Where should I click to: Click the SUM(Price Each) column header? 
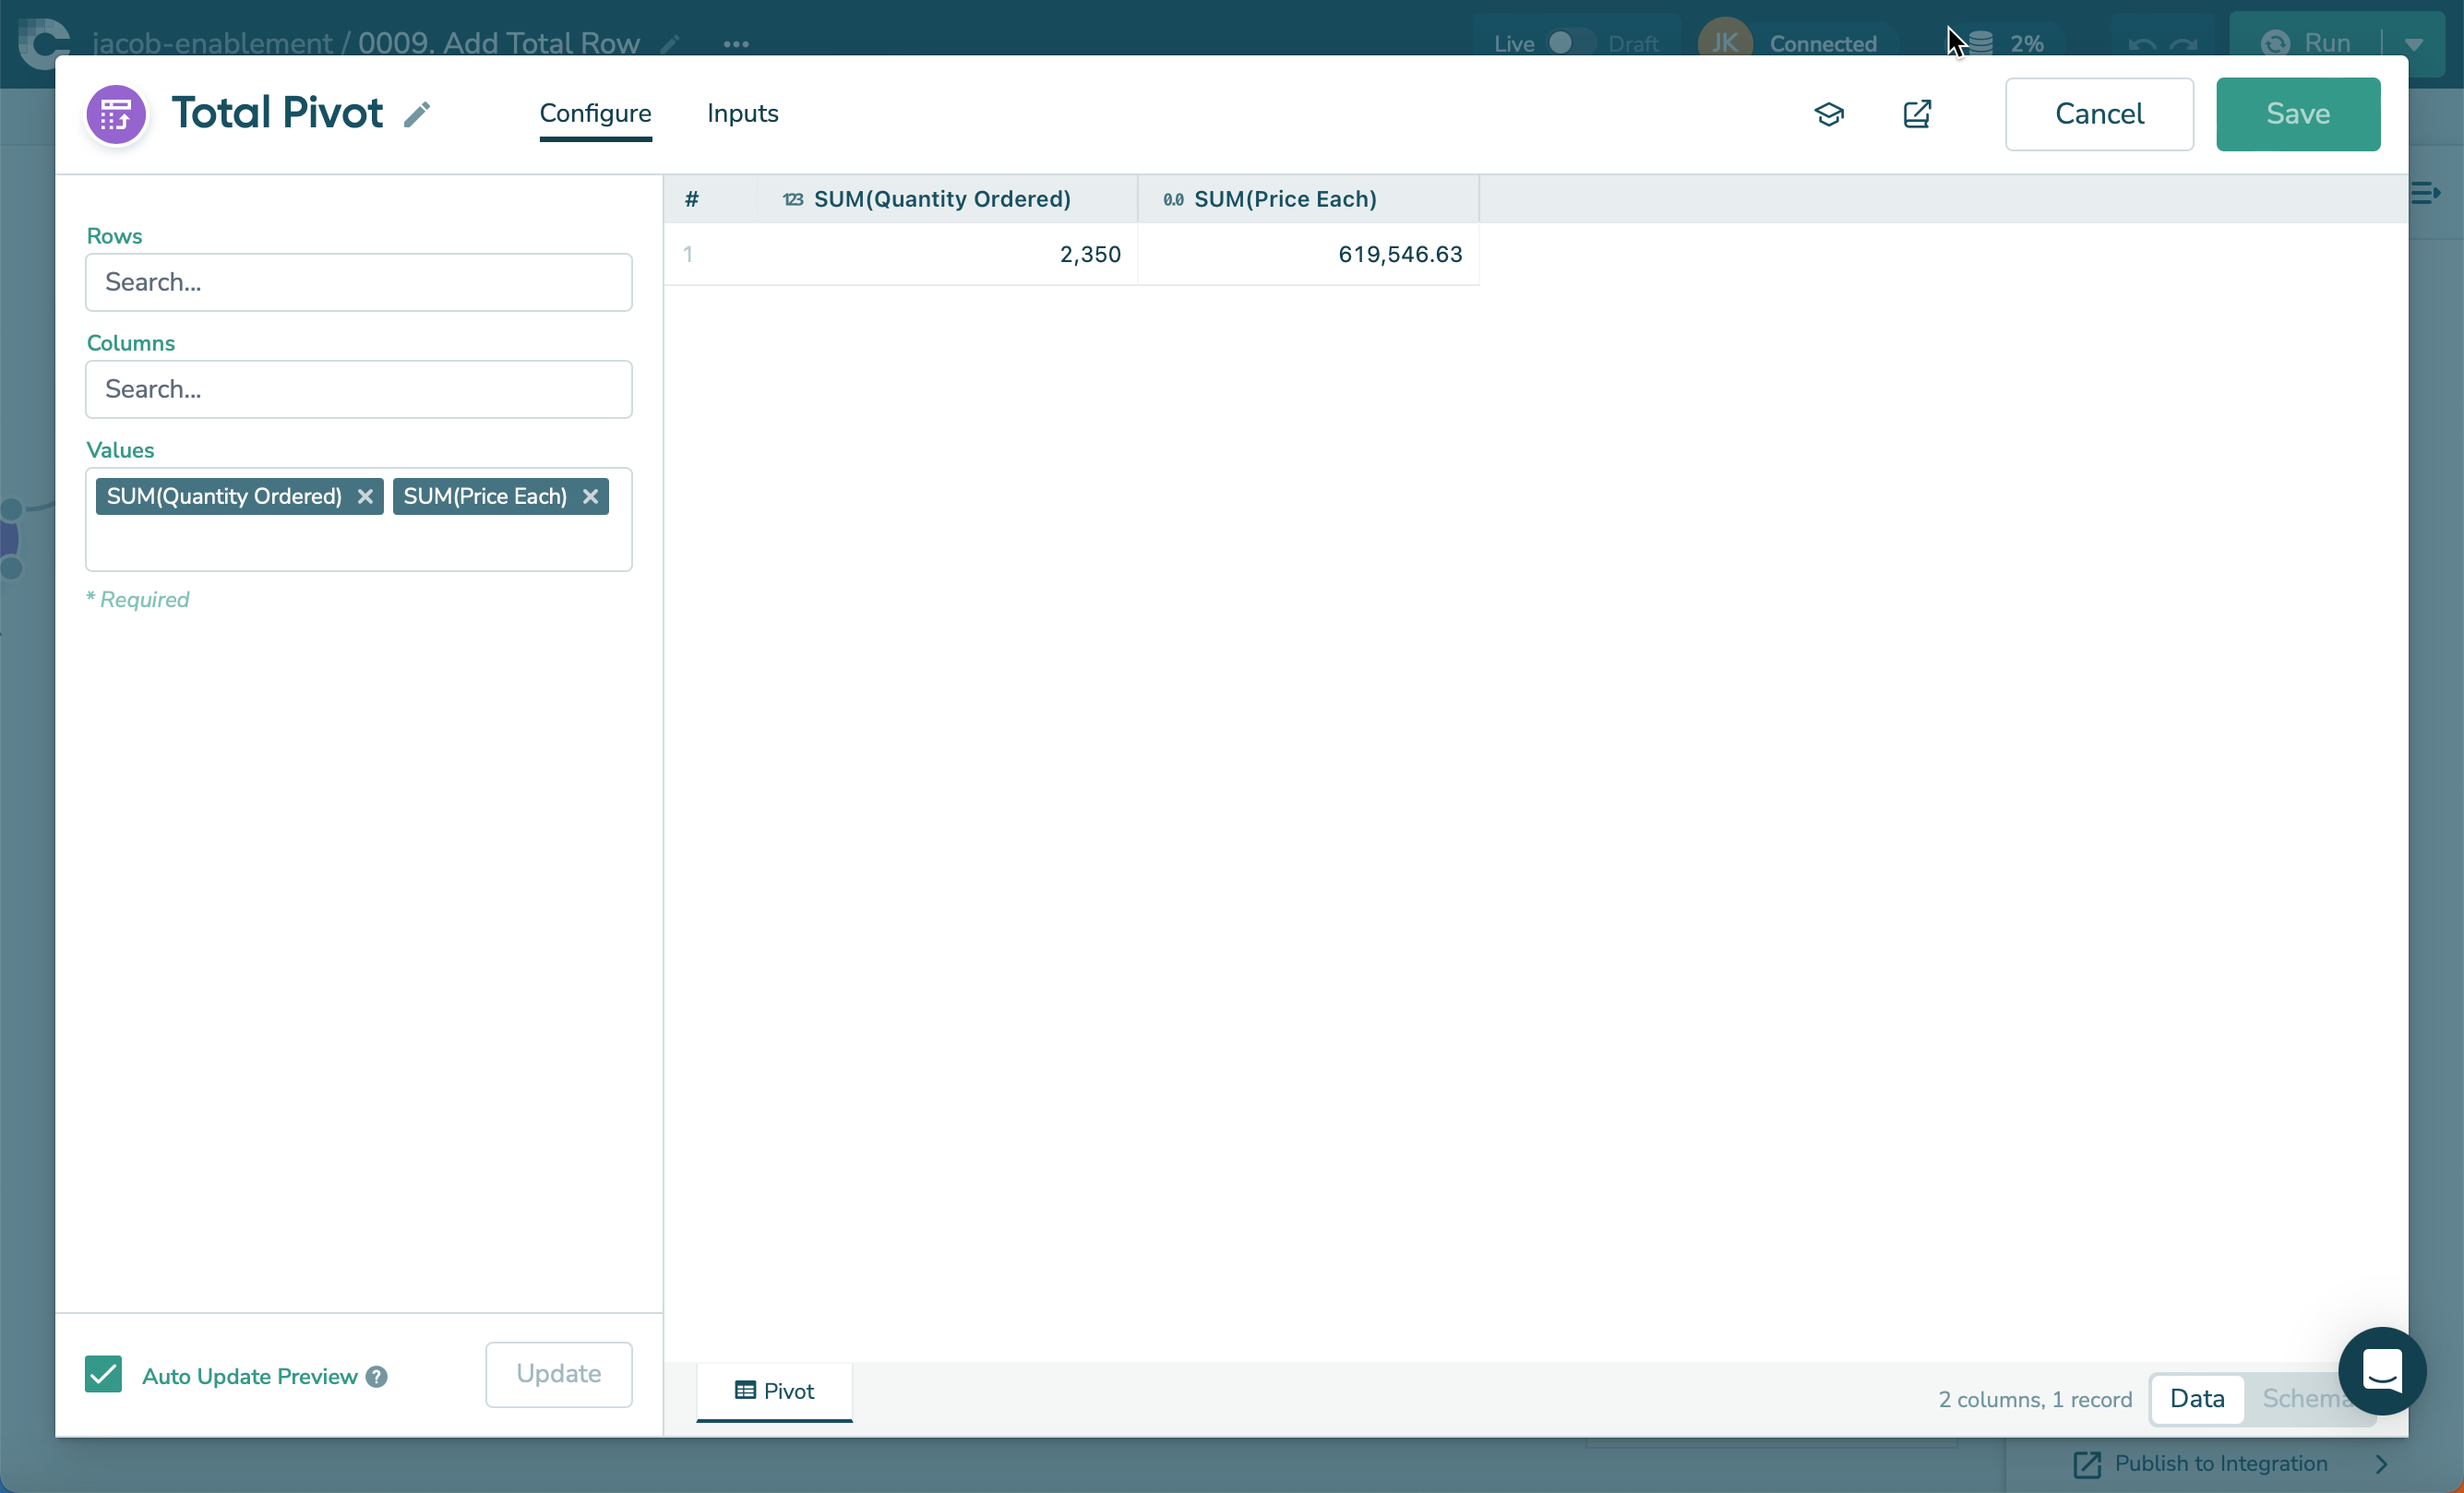click(x=1284, y=199)
